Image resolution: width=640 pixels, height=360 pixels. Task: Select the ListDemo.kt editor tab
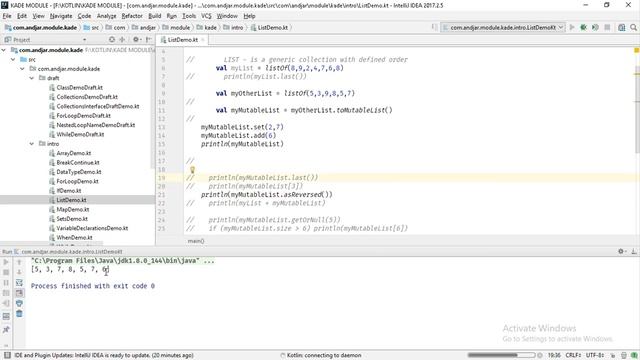point(182,40)
